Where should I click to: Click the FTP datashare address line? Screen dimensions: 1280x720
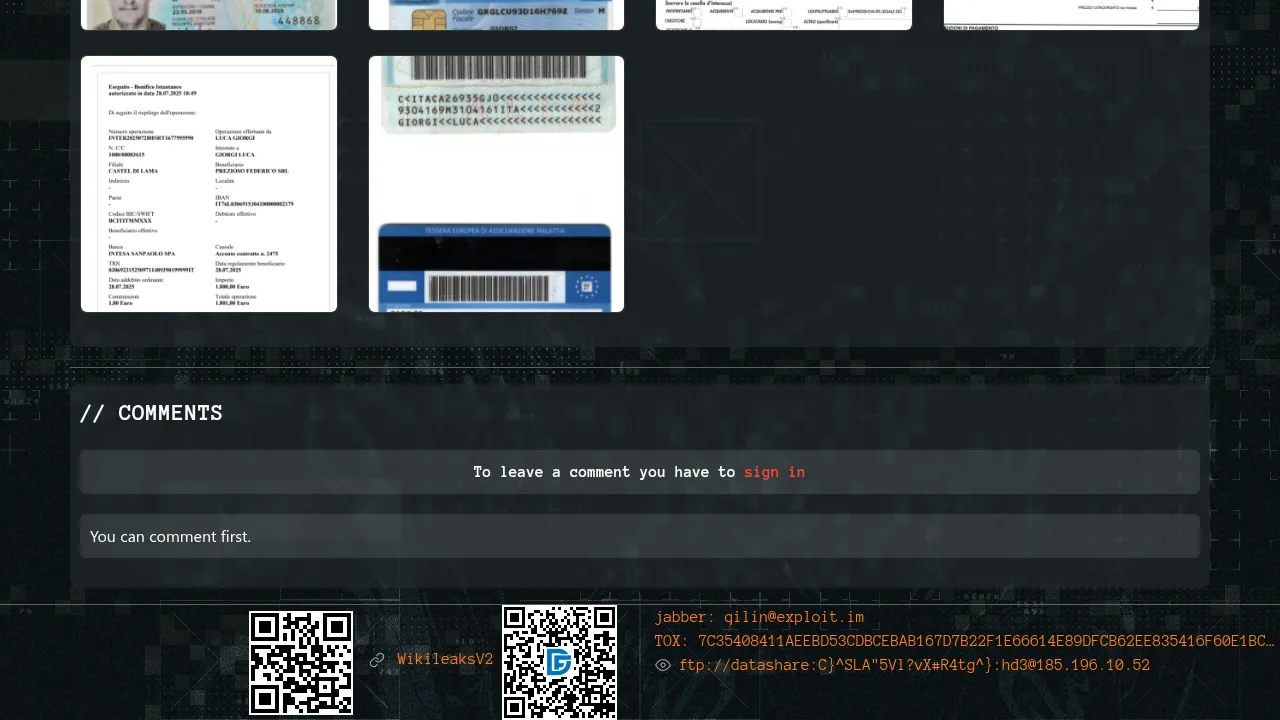tap(914, 666)
